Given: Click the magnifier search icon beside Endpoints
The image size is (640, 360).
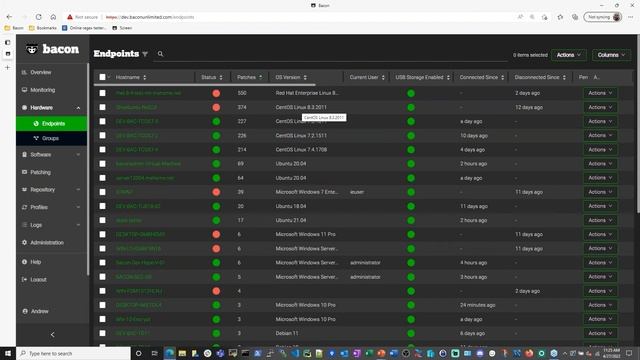Looking at the screenshot, I should (x=160, y=54).
